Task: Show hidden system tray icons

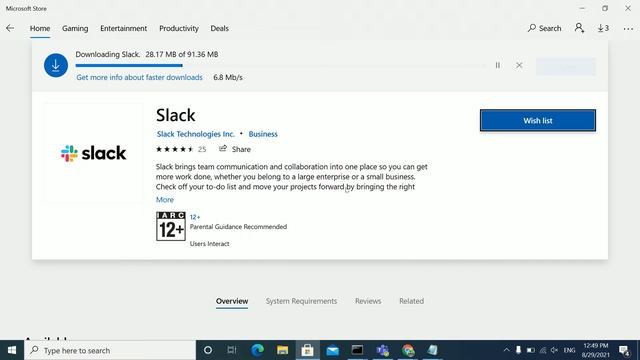Action: click(x=507, y=350)
